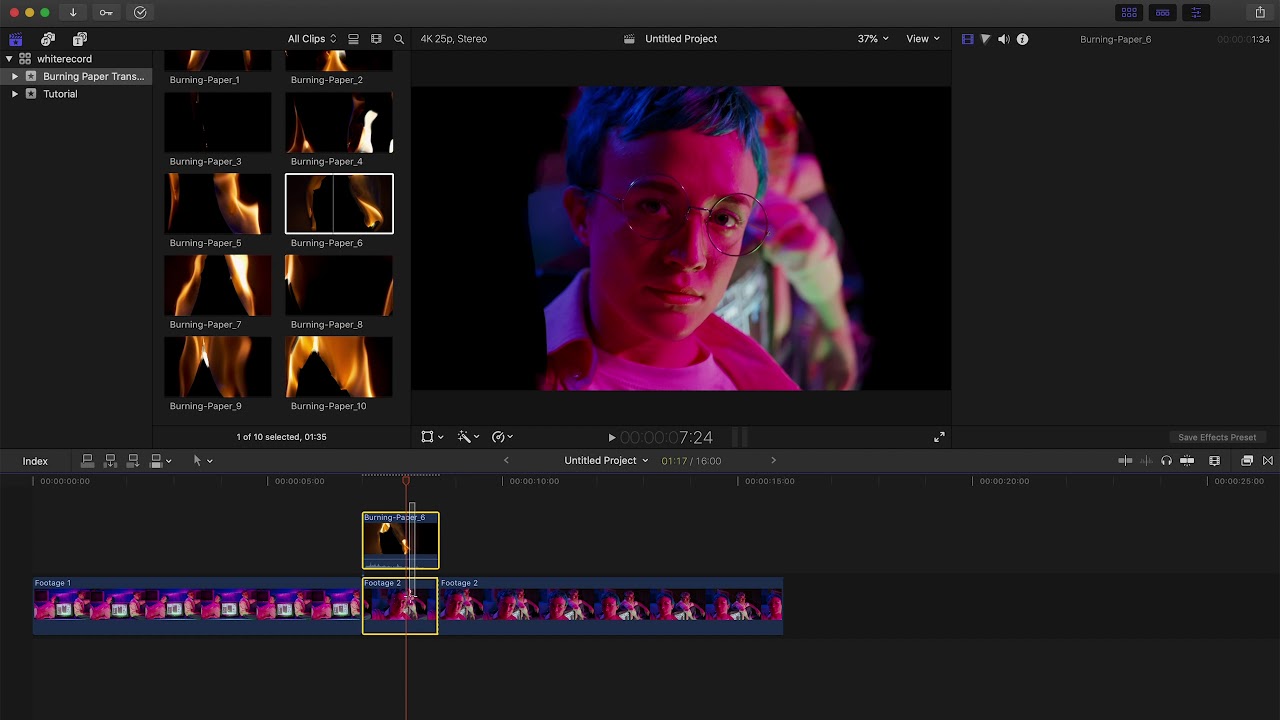
Task: Select the Burning-Paper_7 thumbnail
Action: (x=218, y=285)
